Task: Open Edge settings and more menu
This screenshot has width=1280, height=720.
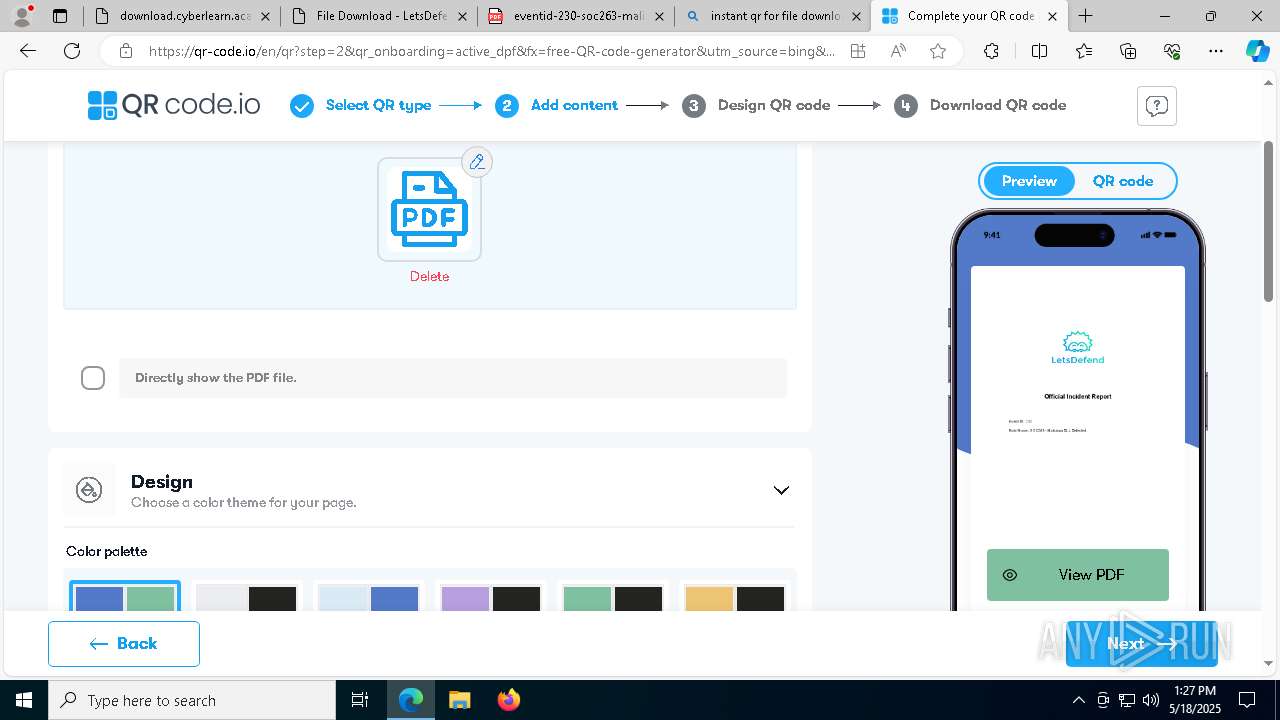Action: click(x=1216, y=51)
